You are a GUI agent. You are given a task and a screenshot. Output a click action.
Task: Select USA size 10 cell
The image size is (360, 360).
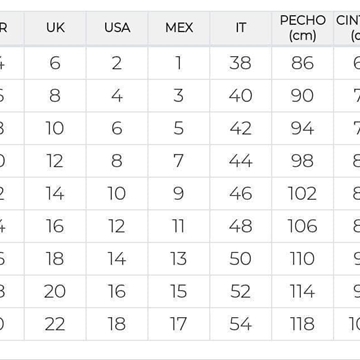(x=117, y=193)
